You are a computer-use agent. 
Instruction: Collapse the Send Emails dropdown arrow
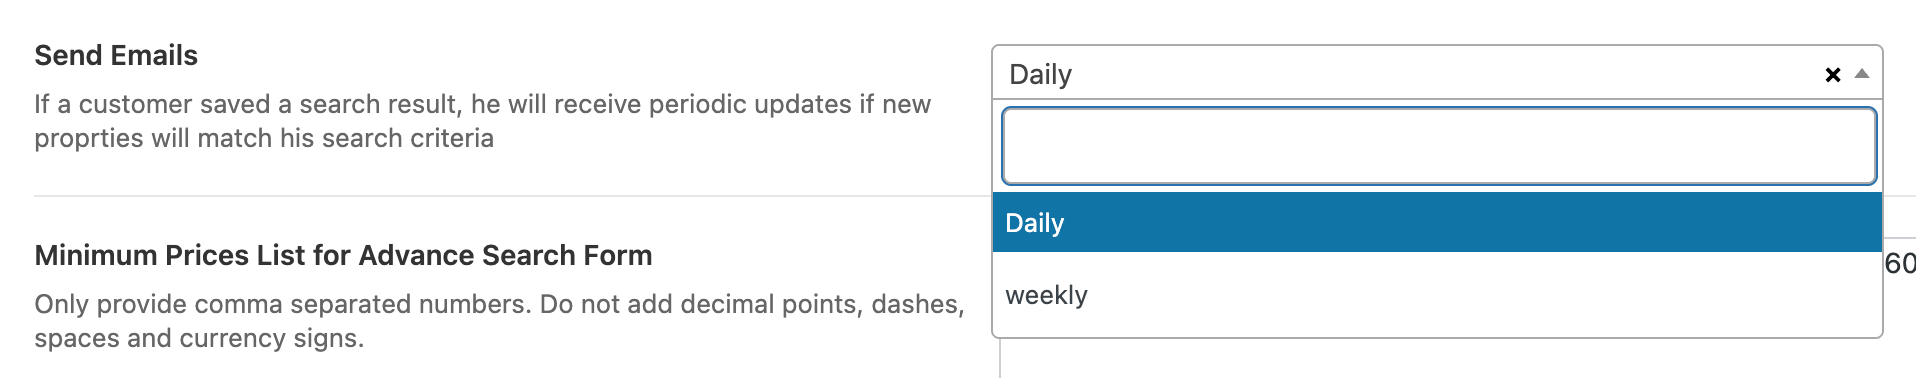pyautogui.click(x=1861, y=74)
